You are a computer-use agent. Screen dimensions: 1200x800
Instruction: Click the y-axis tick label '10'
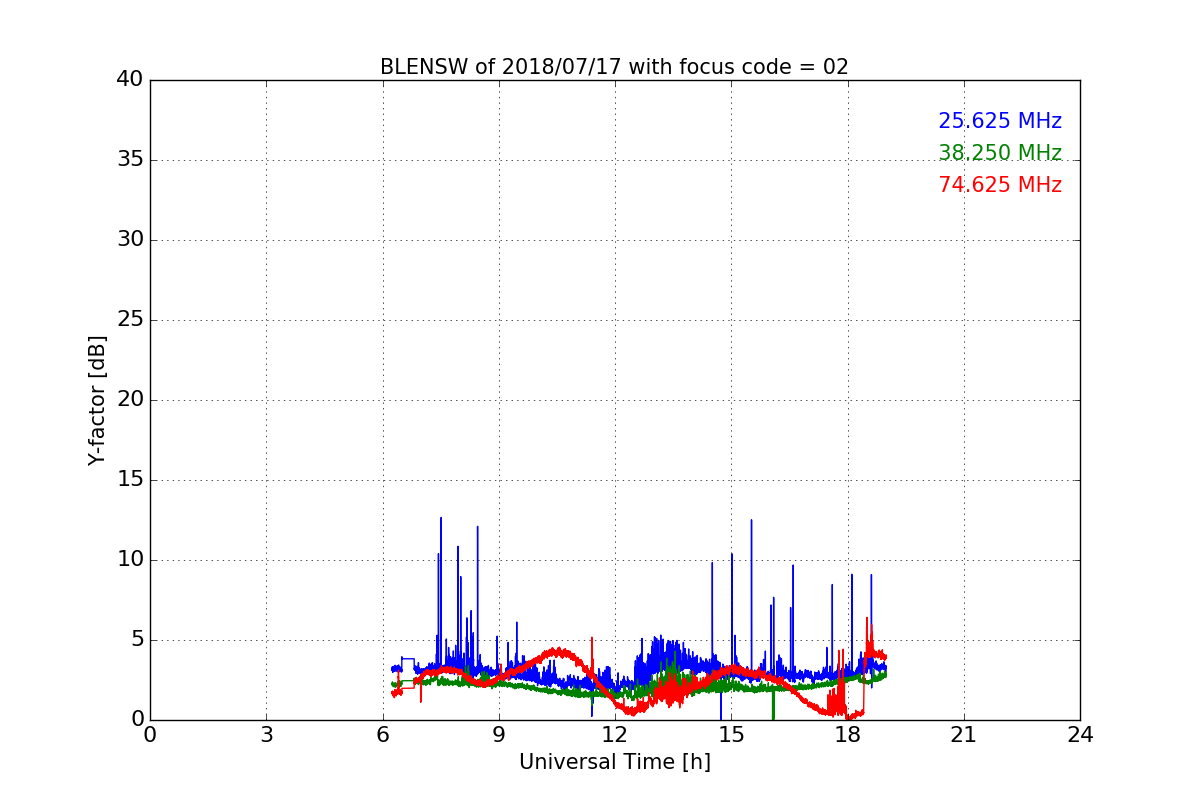[130, 560]
